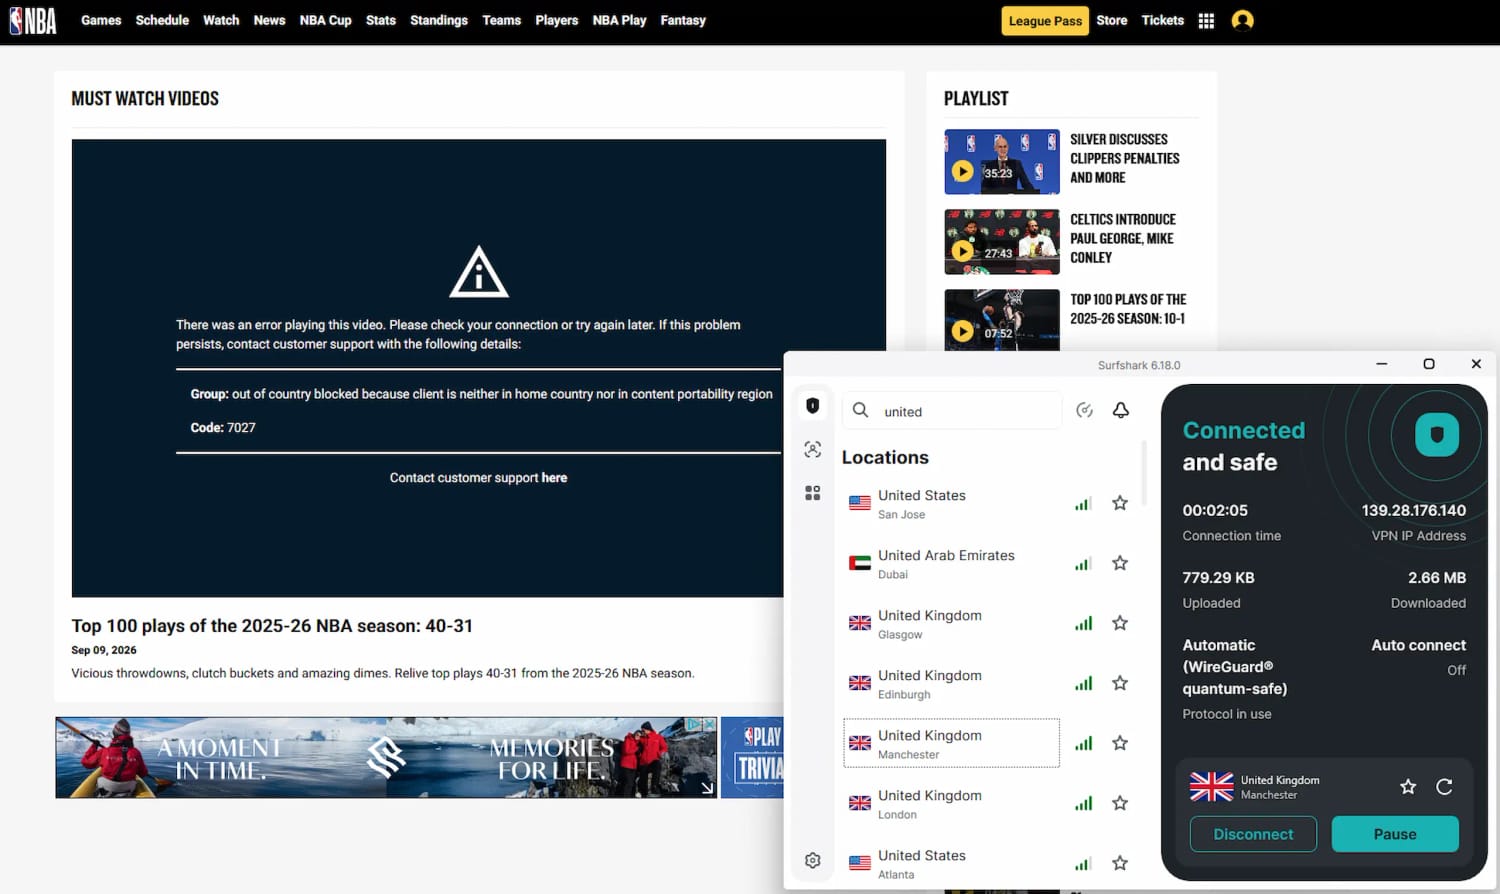Go to the NBA Cup menu item
This screenshot has width=1500, height=894.
click(326, 20)
